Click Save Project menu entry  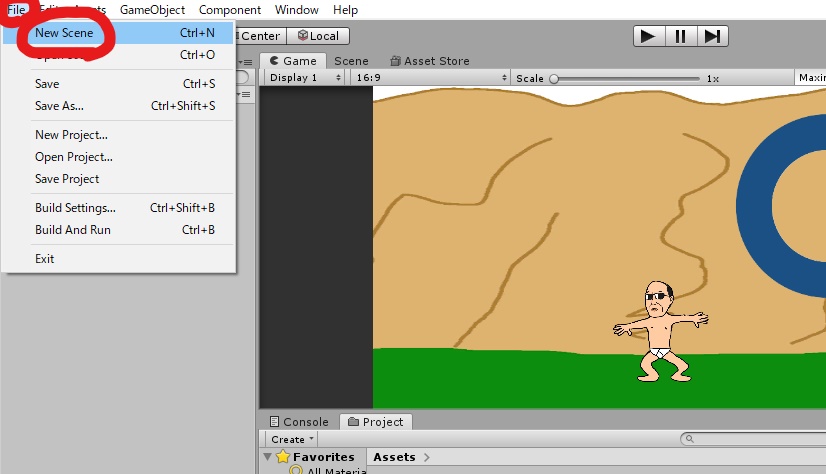pos(119,179)
